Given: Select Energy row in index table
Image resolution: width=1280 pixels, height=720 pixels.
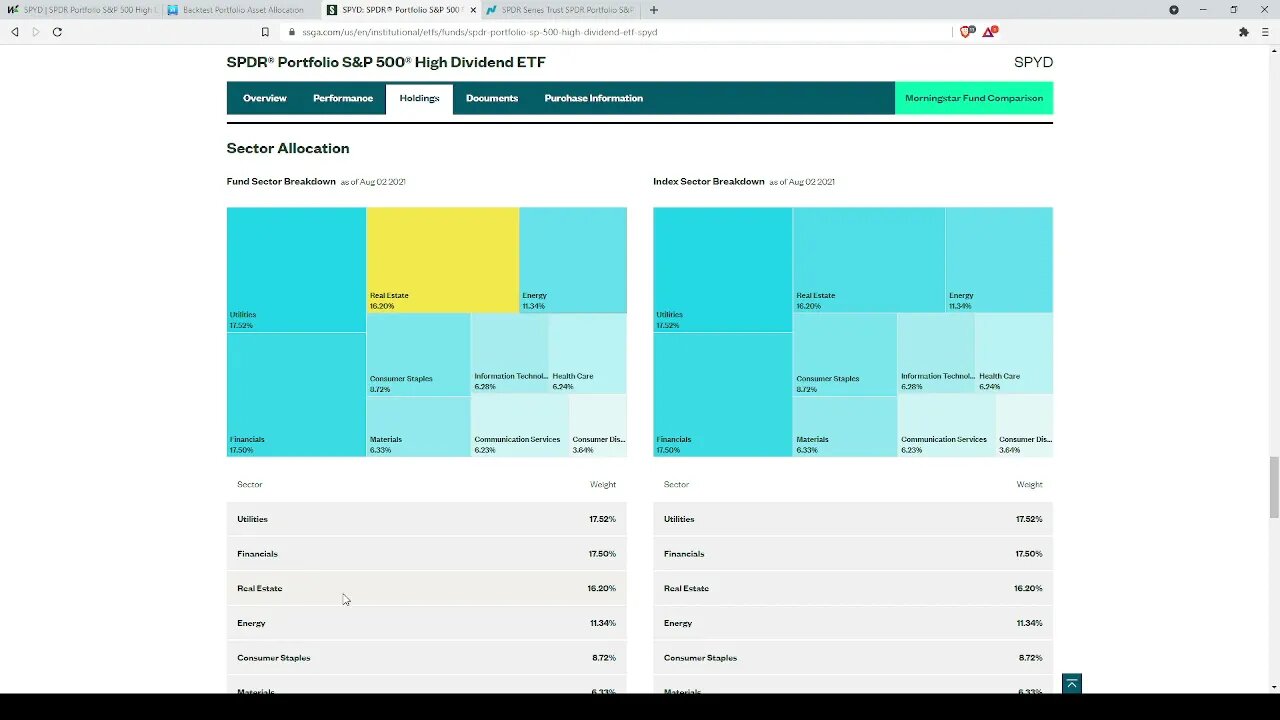Looking at the screenshot, I should tap(853, 623).
